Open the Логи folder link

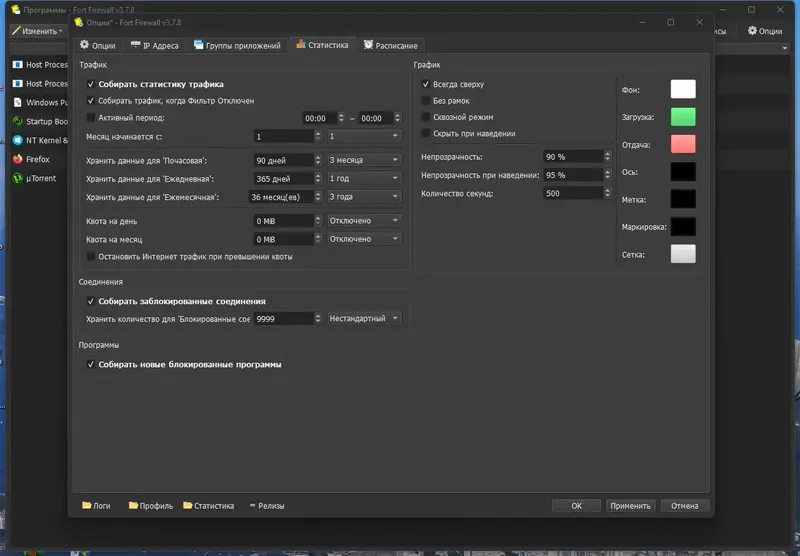pyautogui.click(x=96, y=506)
